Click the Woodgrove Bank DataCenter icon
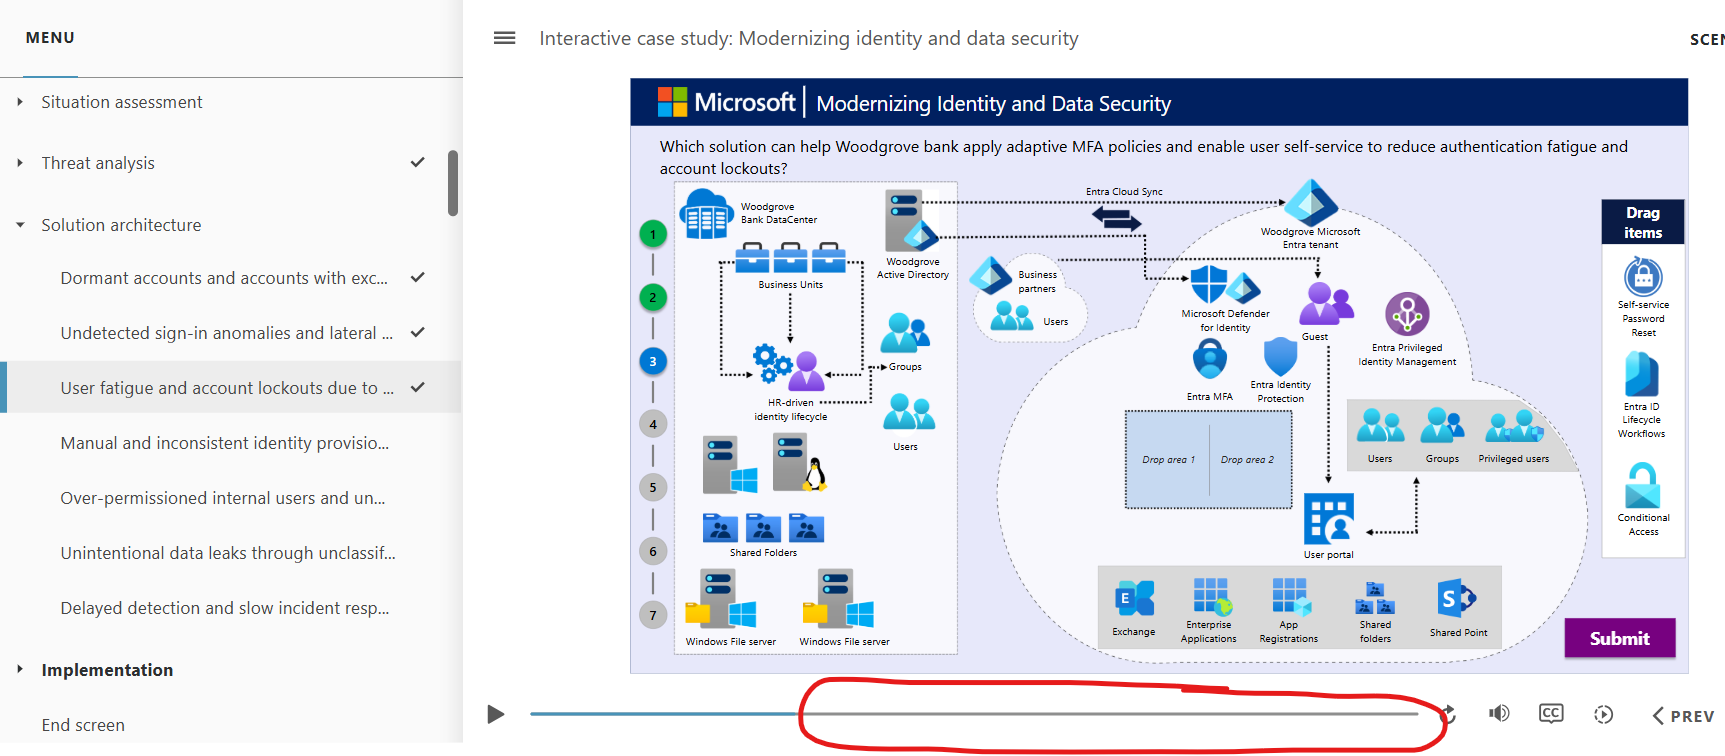This screenshot has height=756, width=1725. pyautogui.click(x=706, y=214)
